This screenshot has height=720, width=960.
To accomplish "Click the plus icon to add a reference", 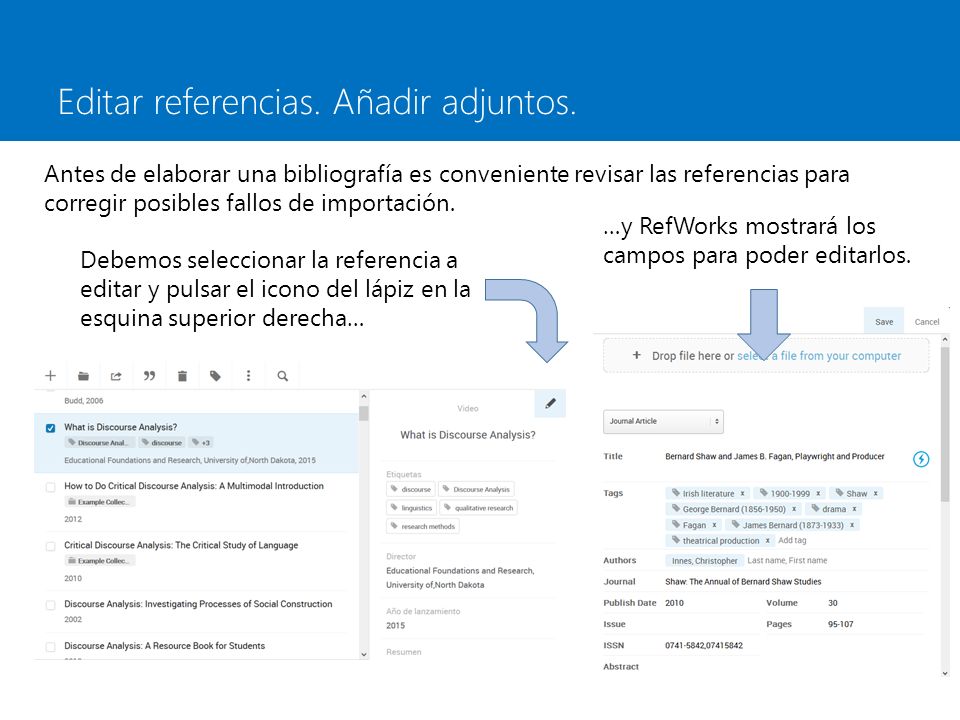I will (51, 375).
